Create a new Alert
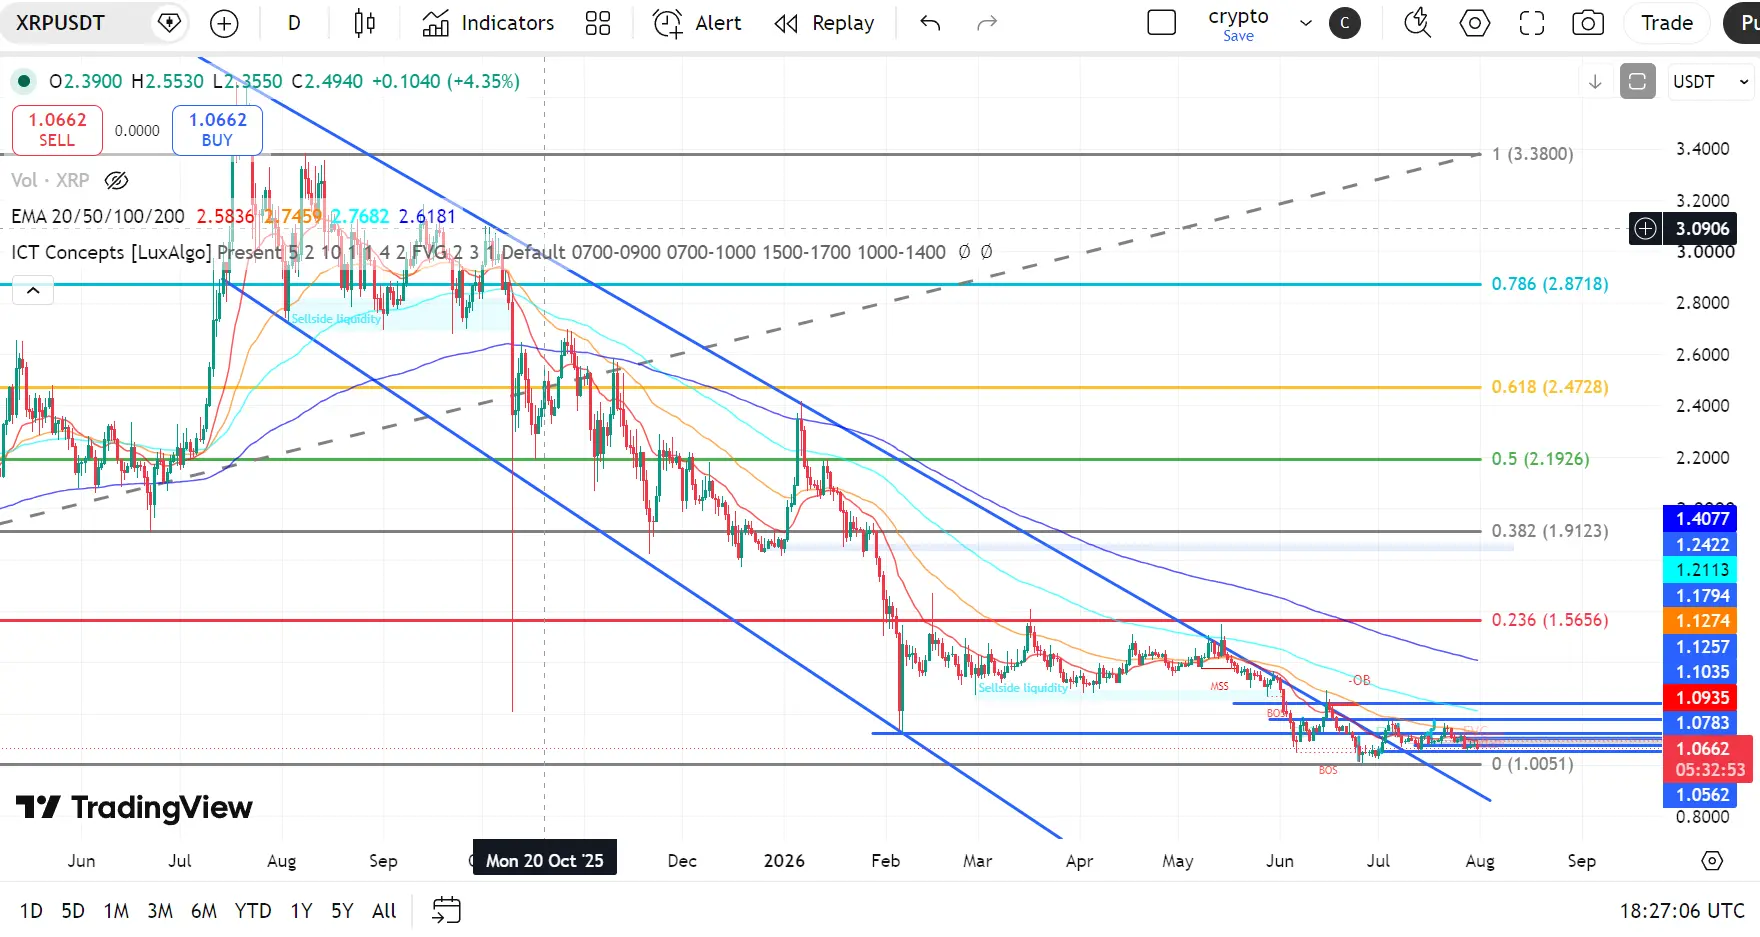1760x937 pixels. tap(697, 23)
